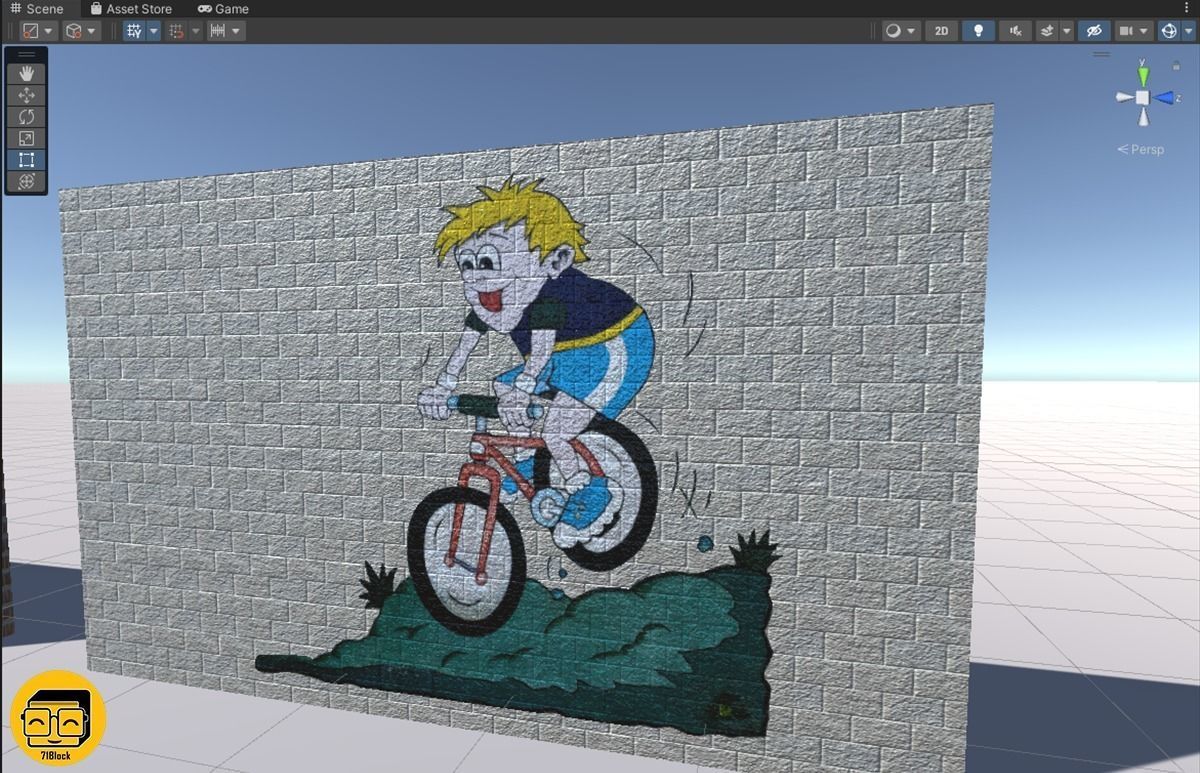This screenshot has width=1200, height=773.
Task: Open the global/local rotation dropdown arrow
Action: [91, 31]
